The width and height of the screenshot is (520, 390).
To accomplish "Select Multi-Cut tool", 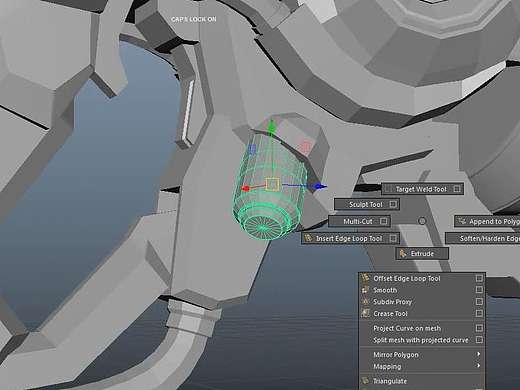I will tap(359, 221).
